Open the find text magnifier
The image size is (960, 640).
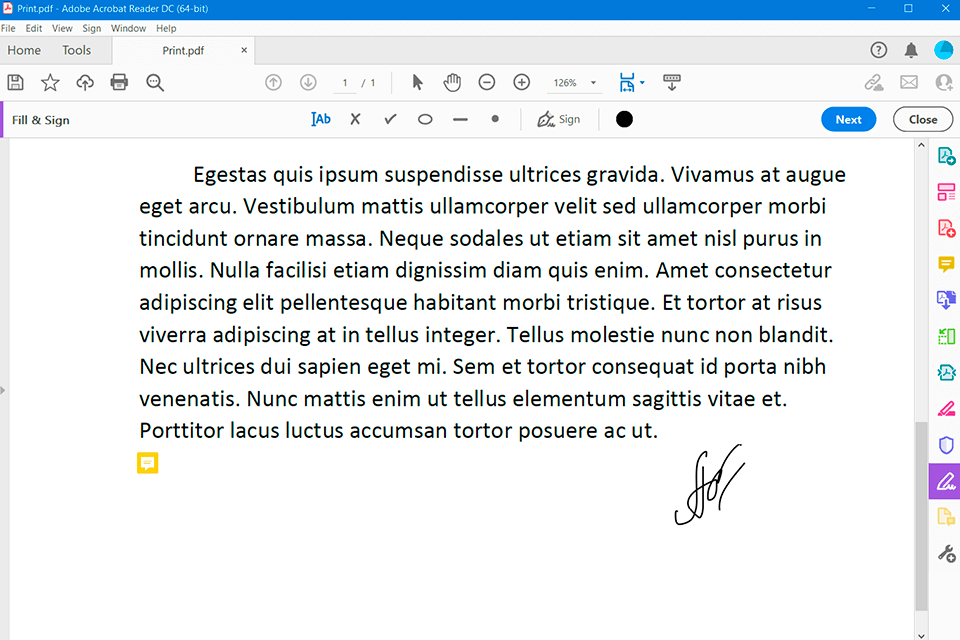tap(155, 83)
